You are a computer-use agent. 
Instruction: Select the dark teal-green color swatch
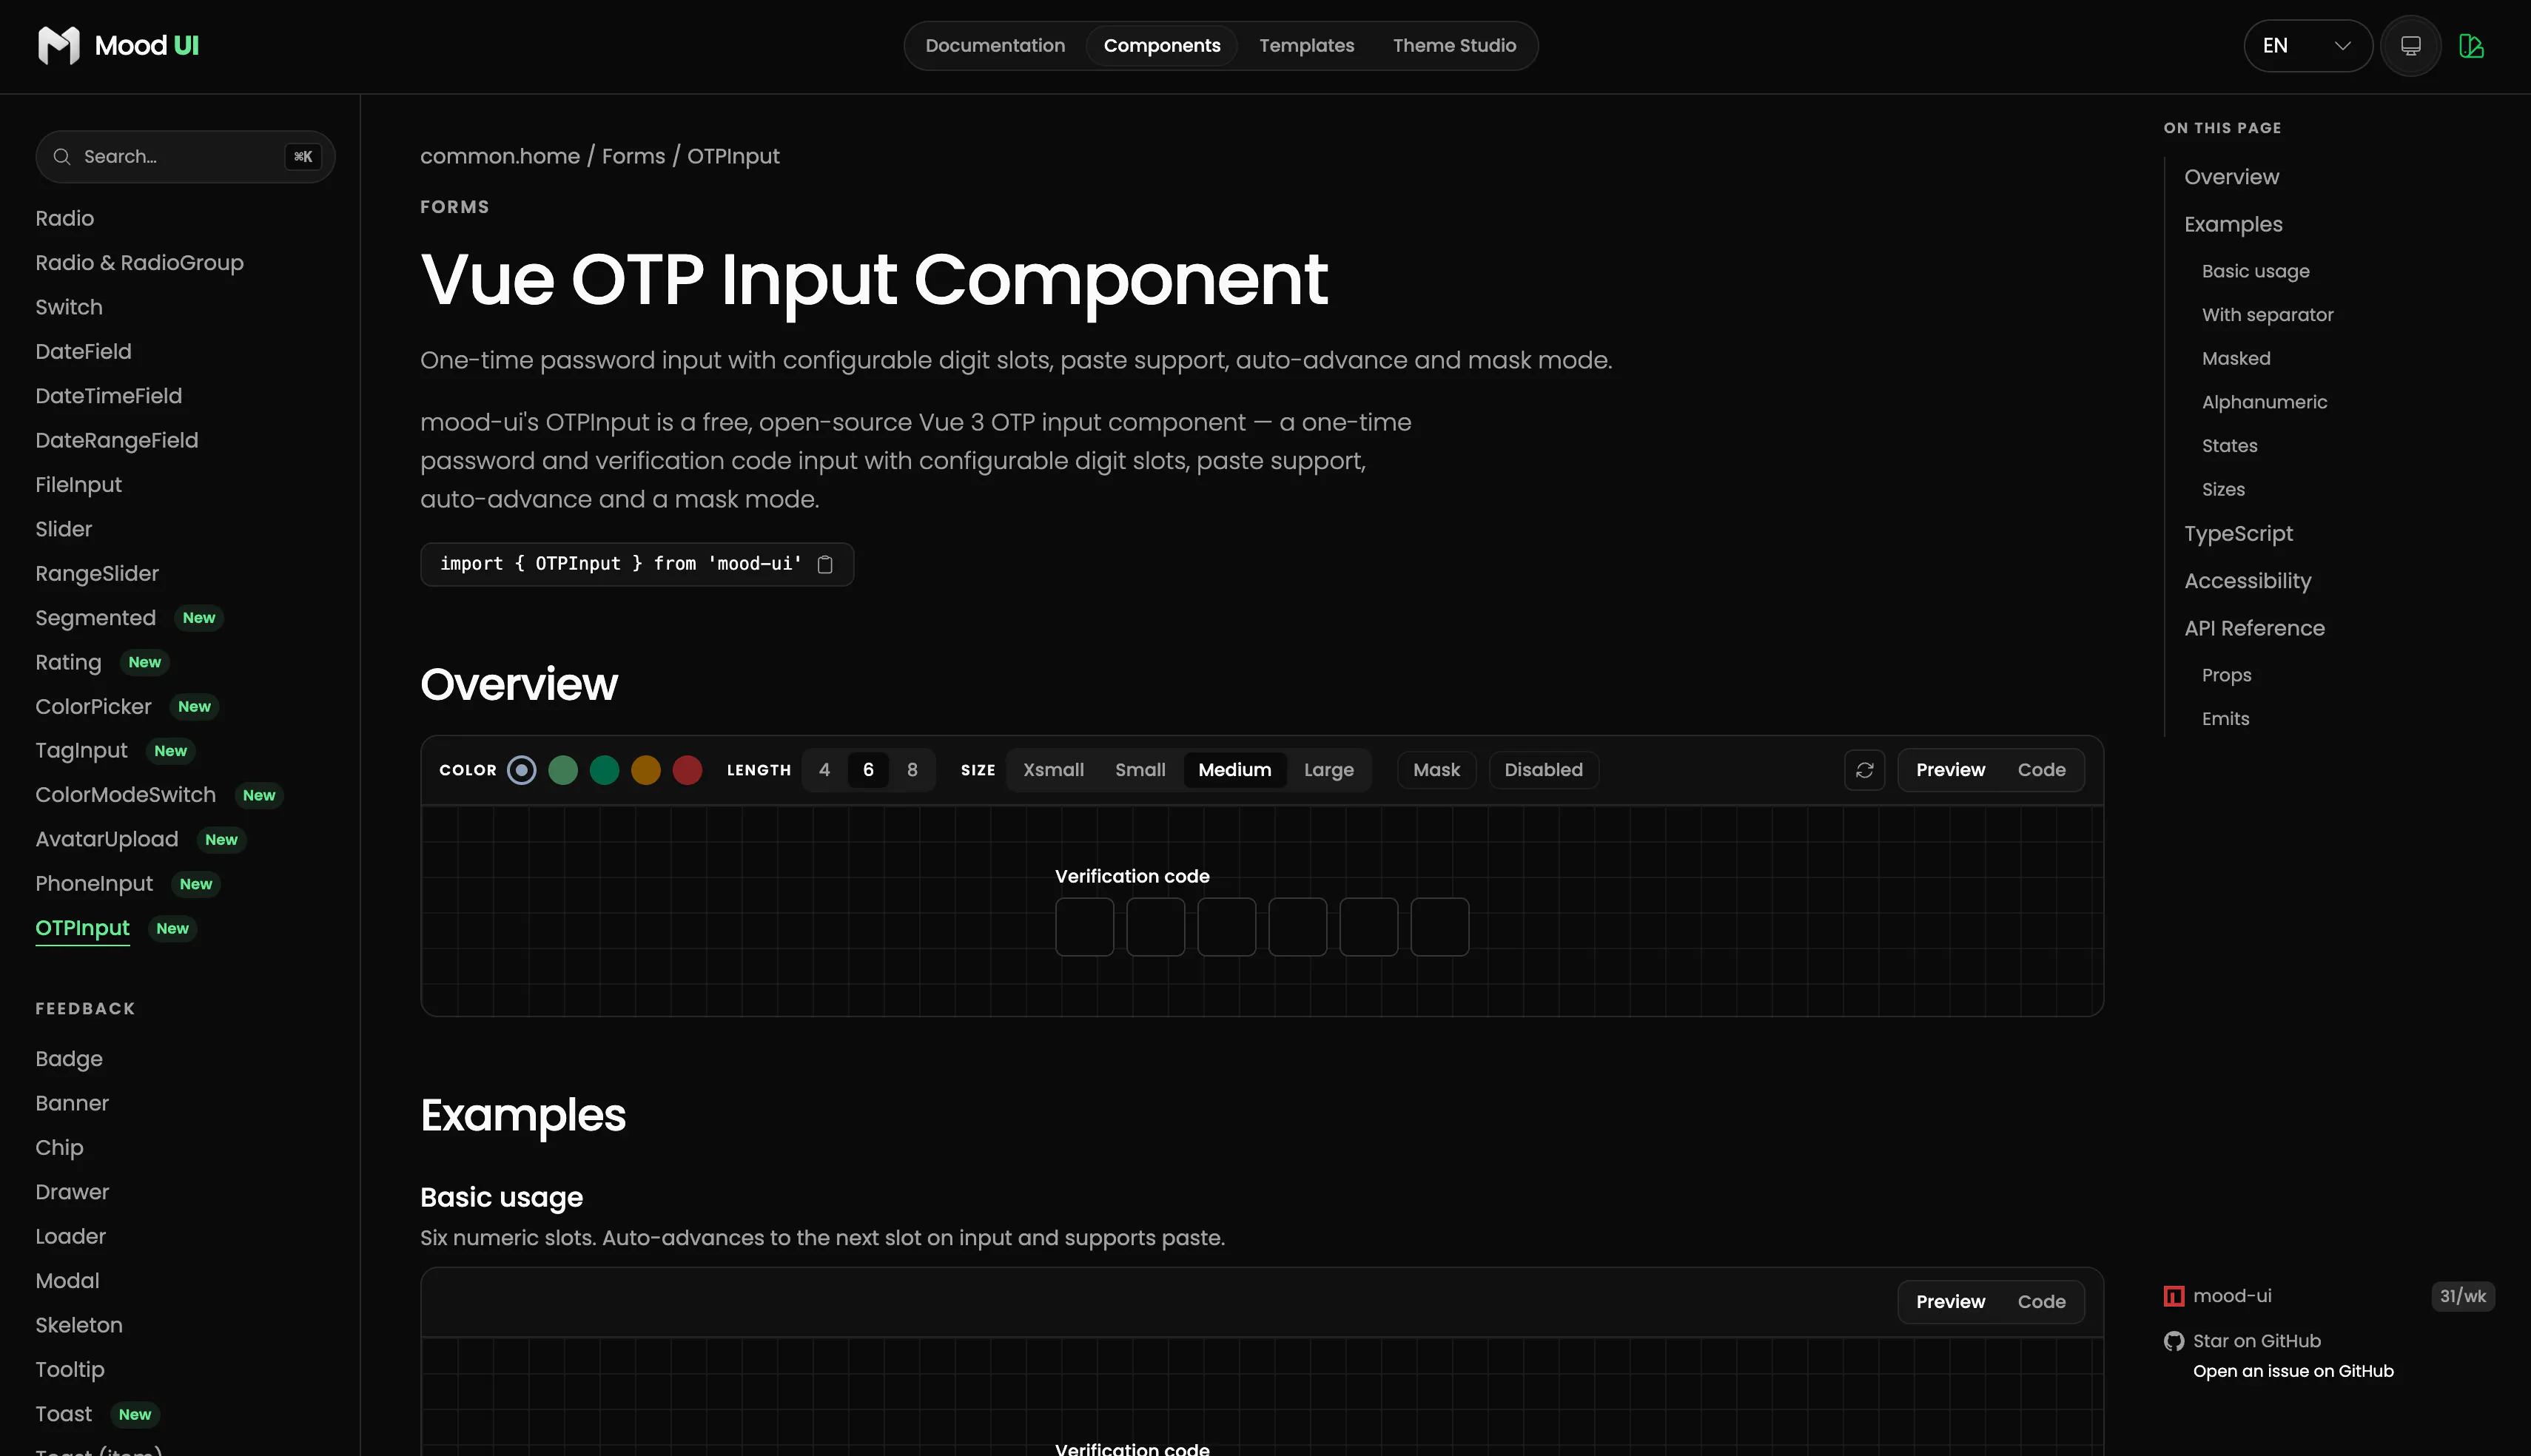tap(604, 770)
